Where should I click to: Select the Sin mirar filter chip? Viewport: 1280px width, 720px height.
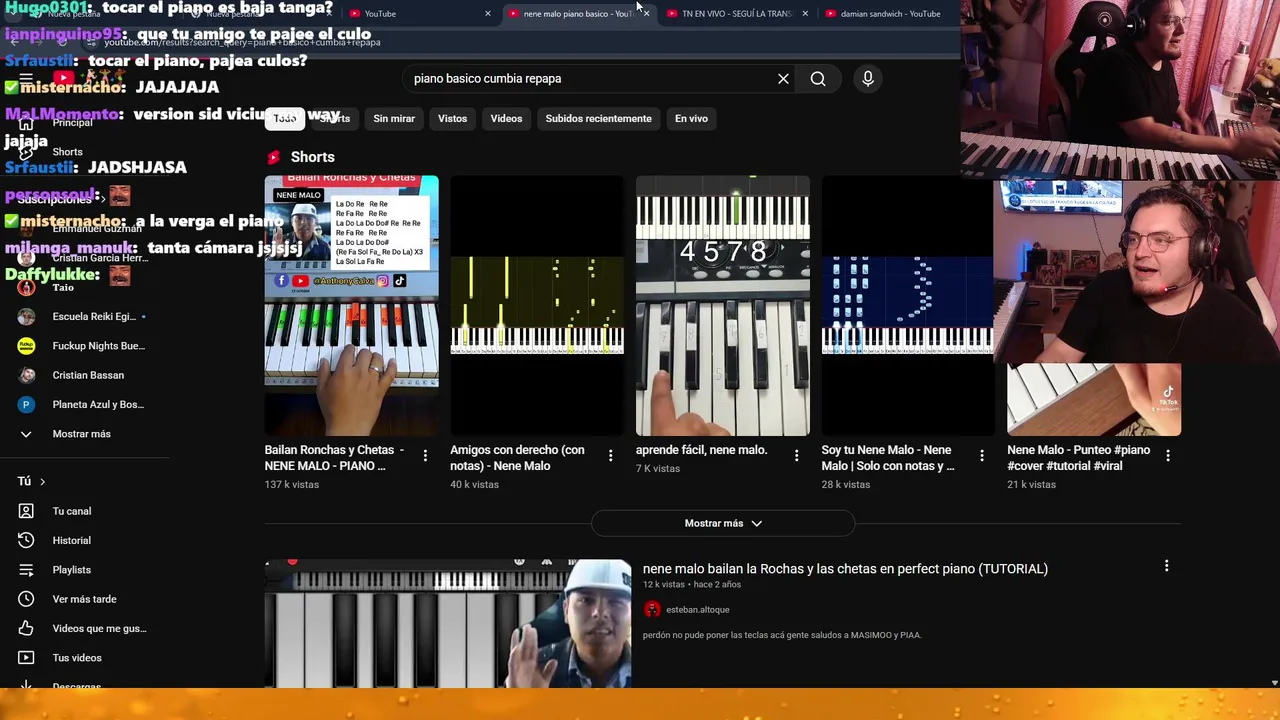pos(394,119)
